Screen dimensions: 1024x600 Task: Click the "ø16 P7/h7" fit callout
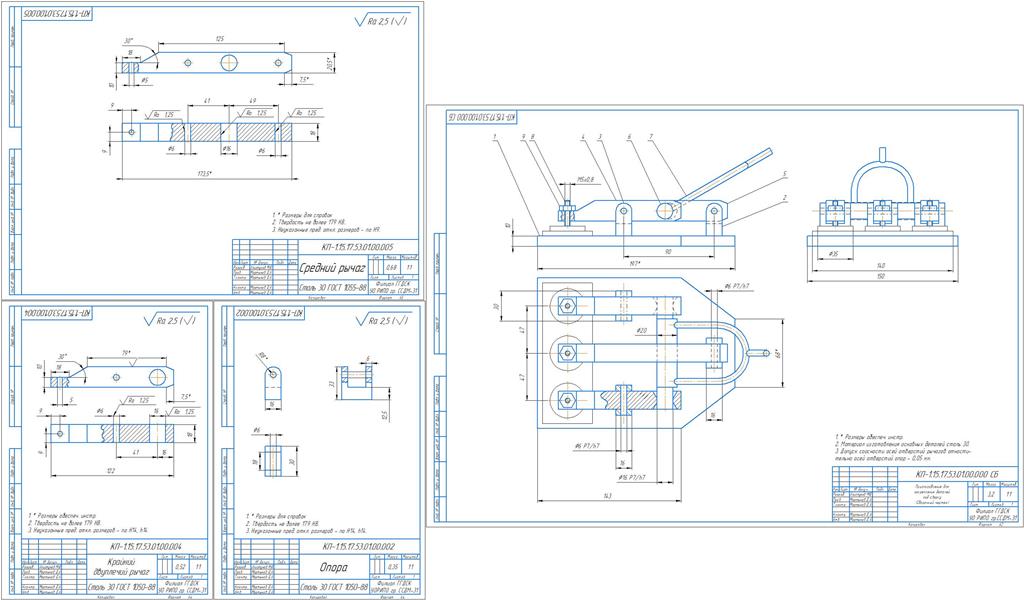coord(632,478)
